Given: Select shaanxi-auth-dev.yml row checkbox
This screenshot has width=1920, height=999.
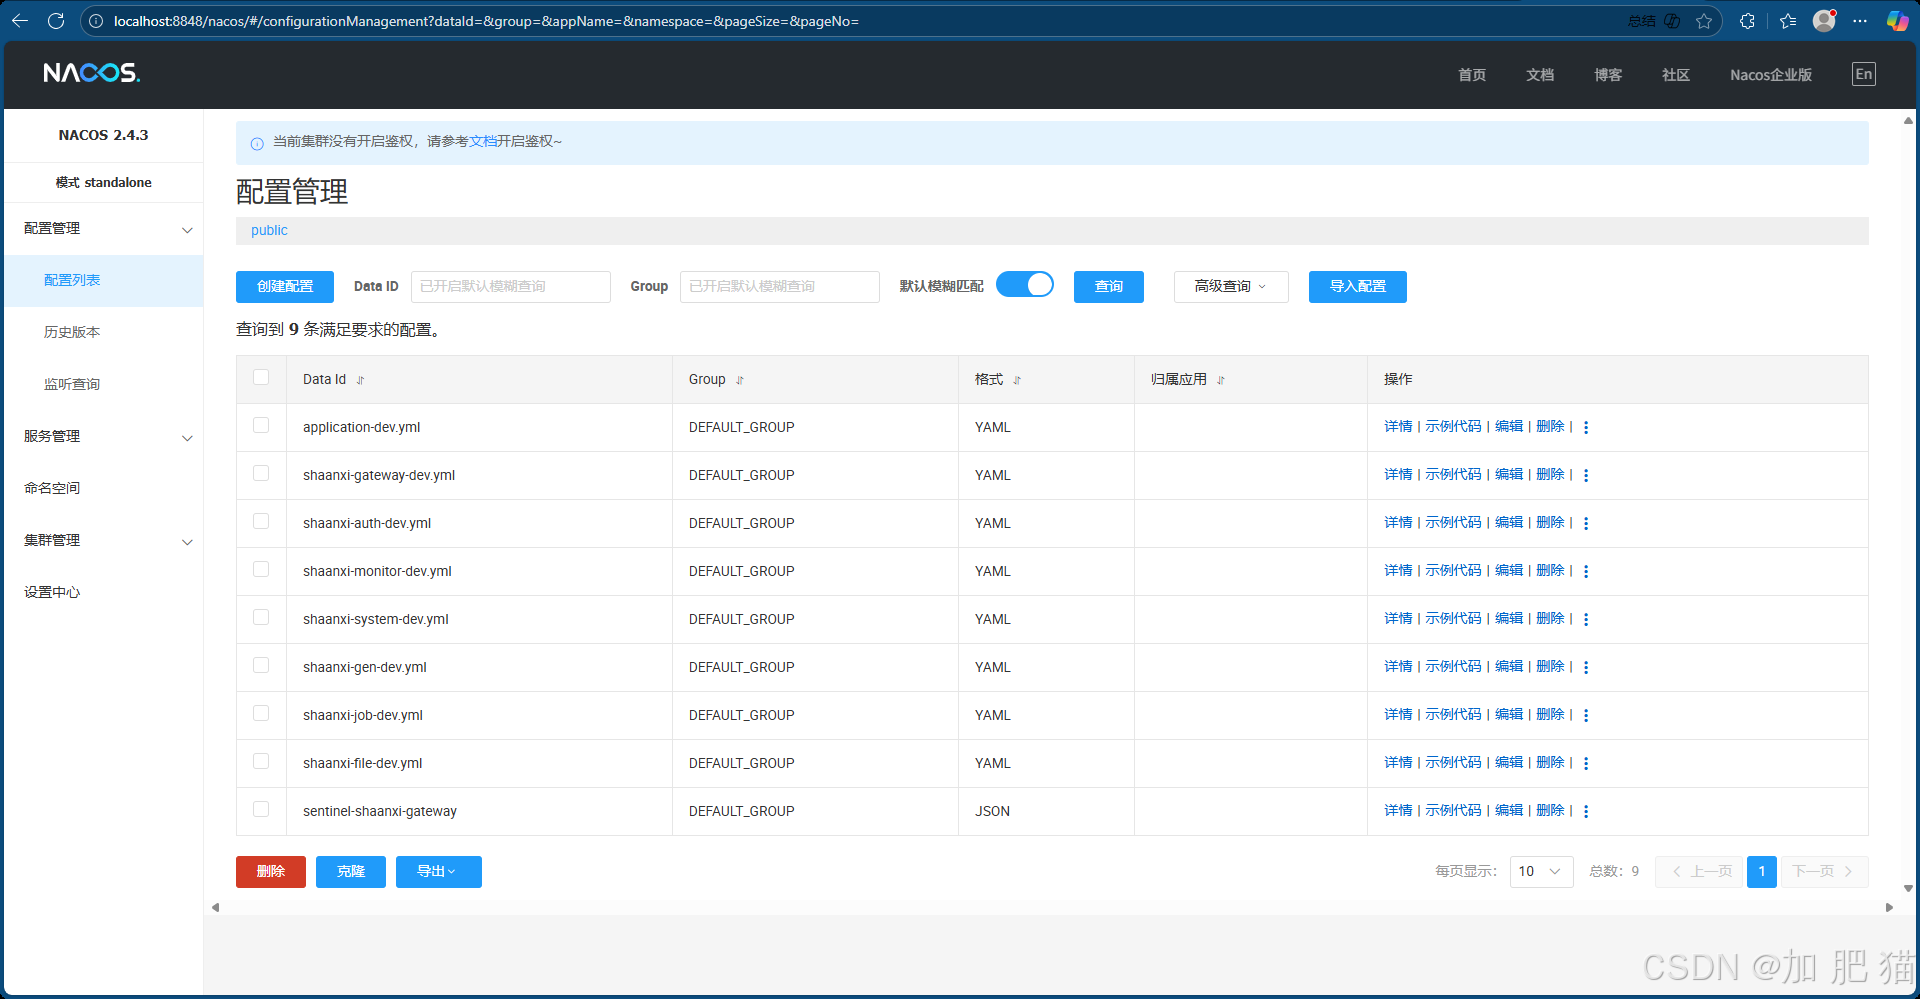Looking at the screenshot, I should pyautogui.click(x=261, y=521).
